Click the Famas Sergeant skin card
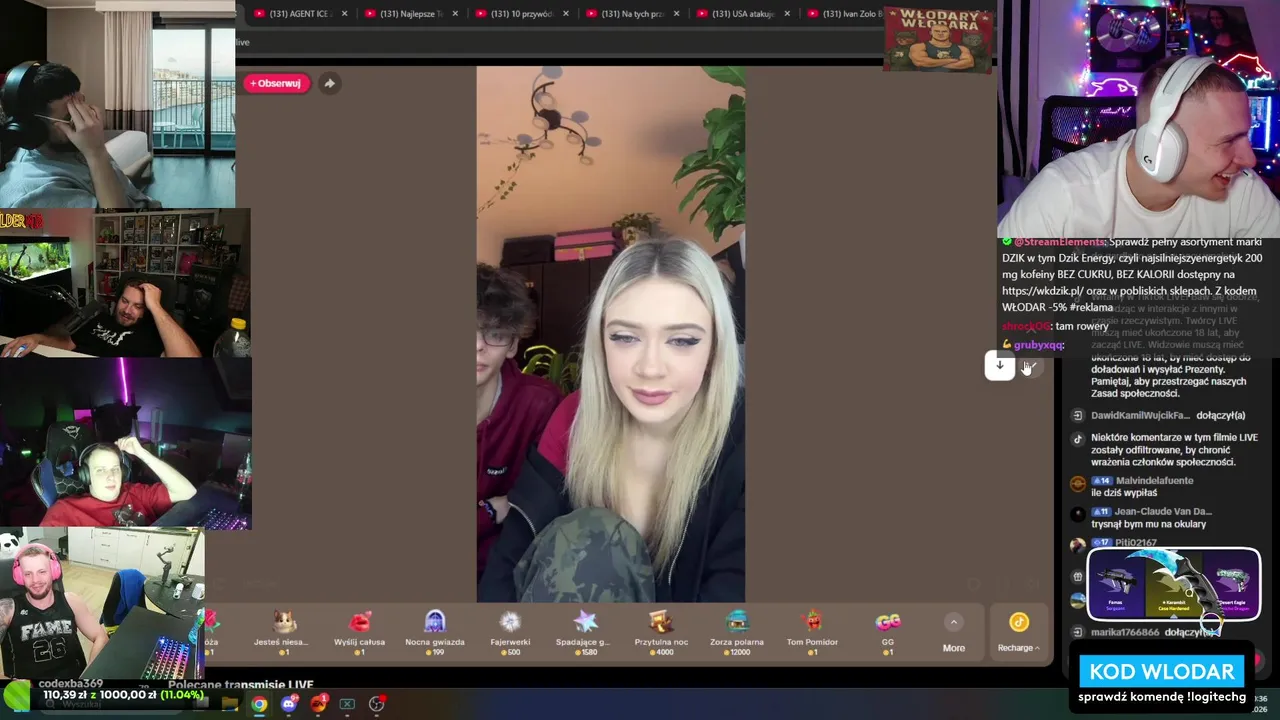Viewport: 1280px width, 720px height. click(1116, 586)
